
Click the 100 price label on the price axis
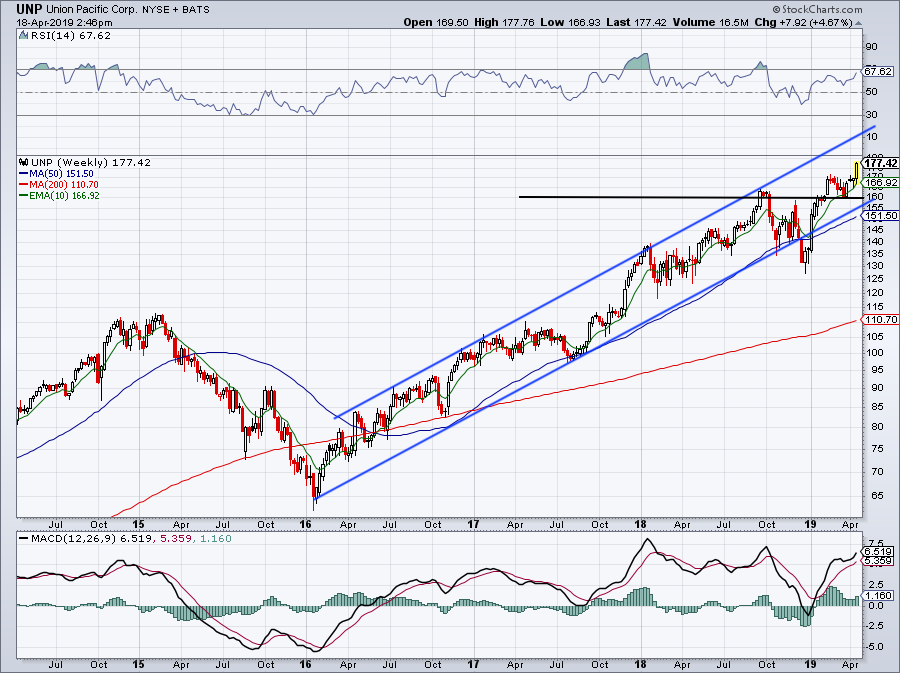click(875, 352)
